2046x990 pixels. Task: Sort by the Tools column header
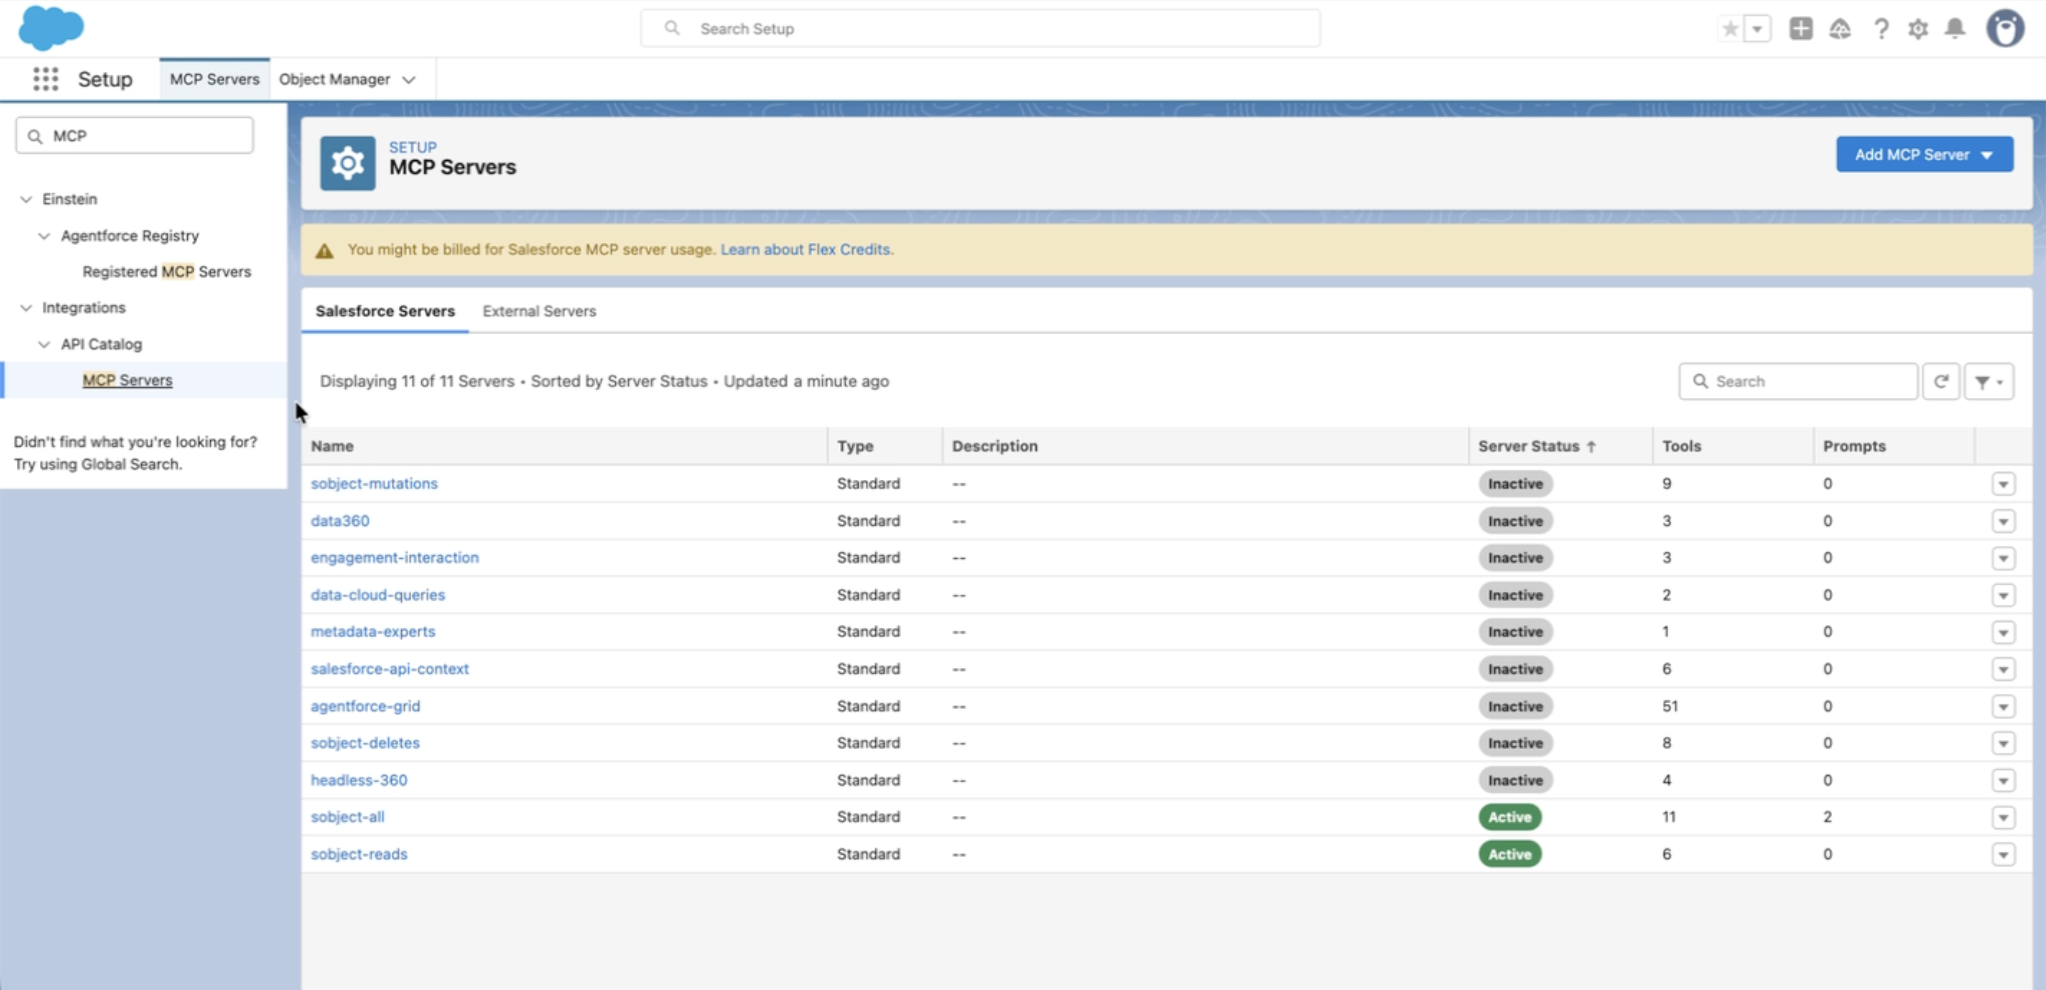[x=1681, y=446]
